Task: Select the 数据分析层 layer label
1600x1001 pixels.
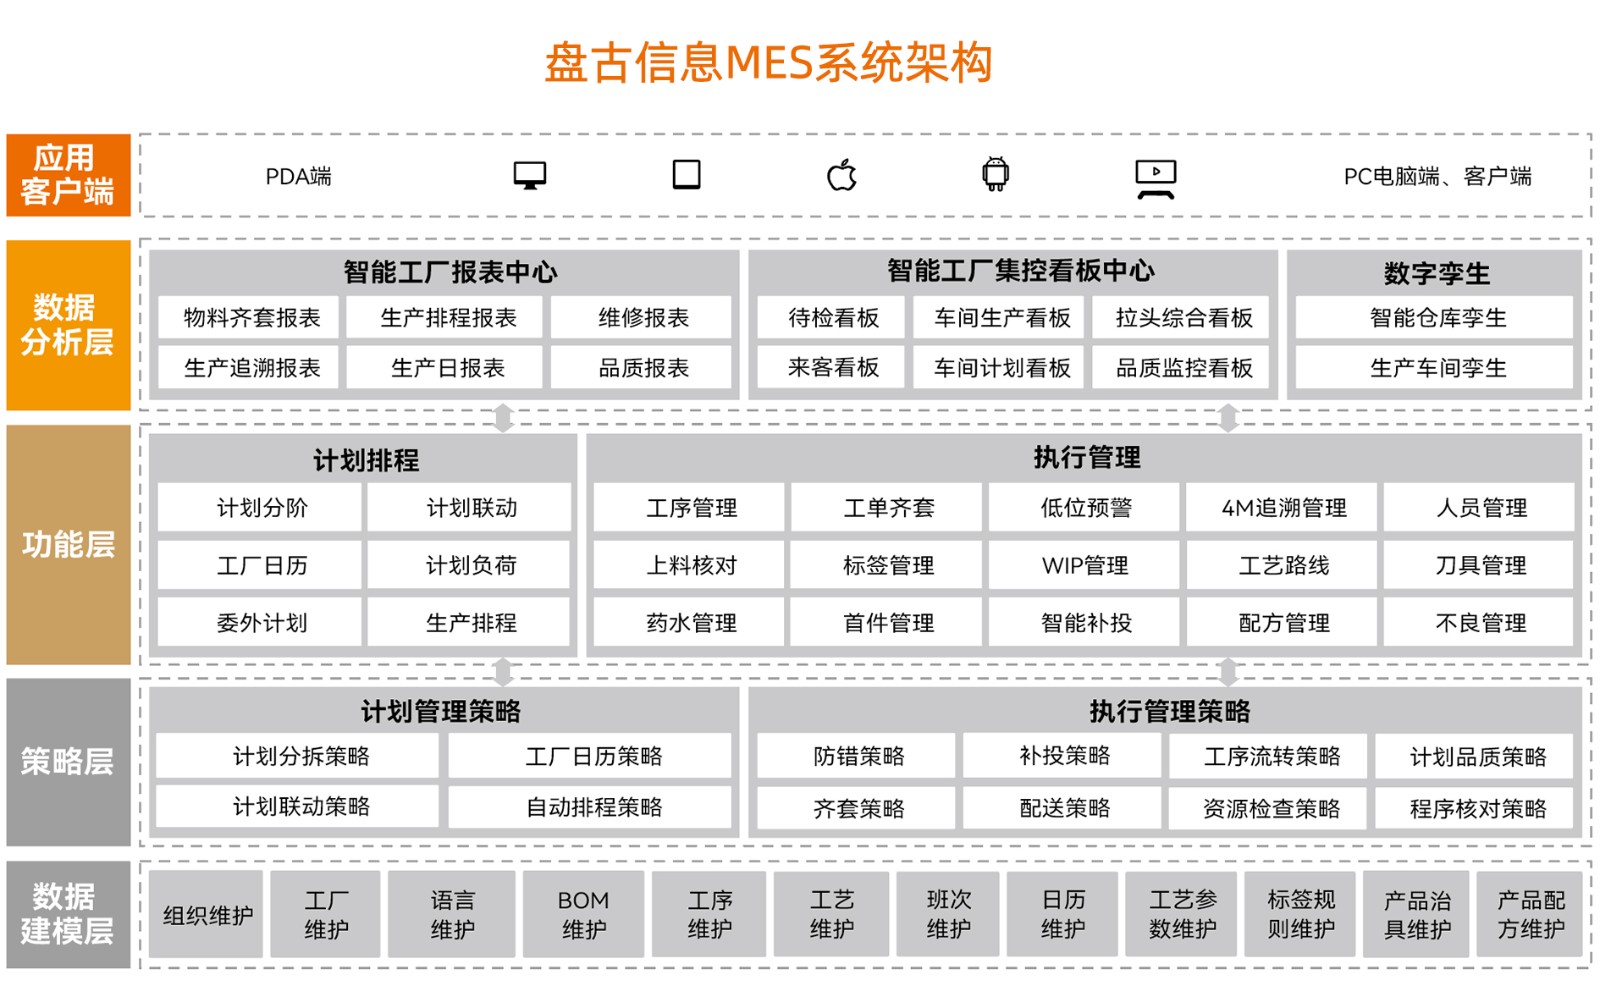Action: click(68, 325)
